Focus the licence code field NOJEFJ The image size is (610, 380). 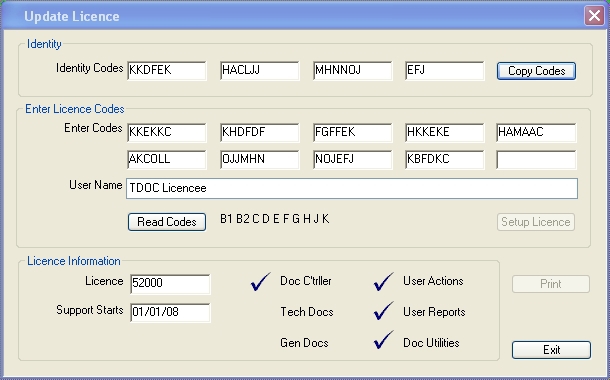tap(352, 159)
